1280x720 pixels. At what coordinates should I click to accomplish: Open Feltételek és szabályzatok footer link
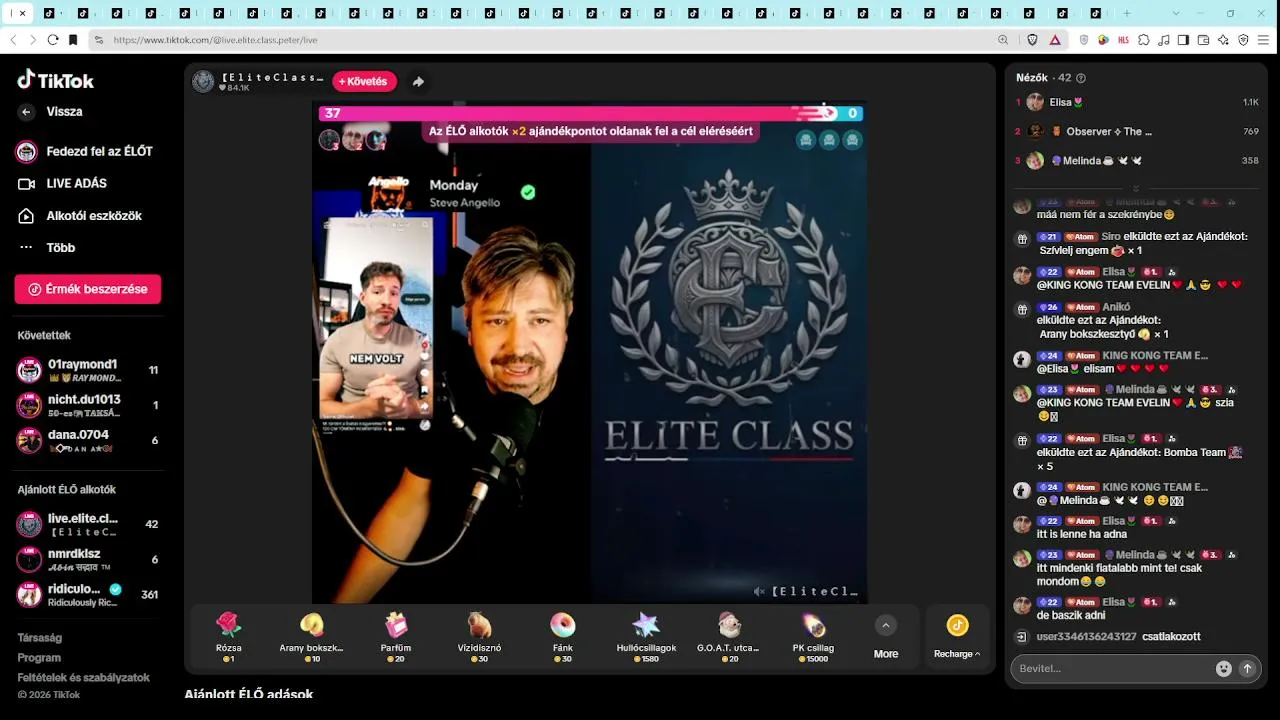pos(83,678)
